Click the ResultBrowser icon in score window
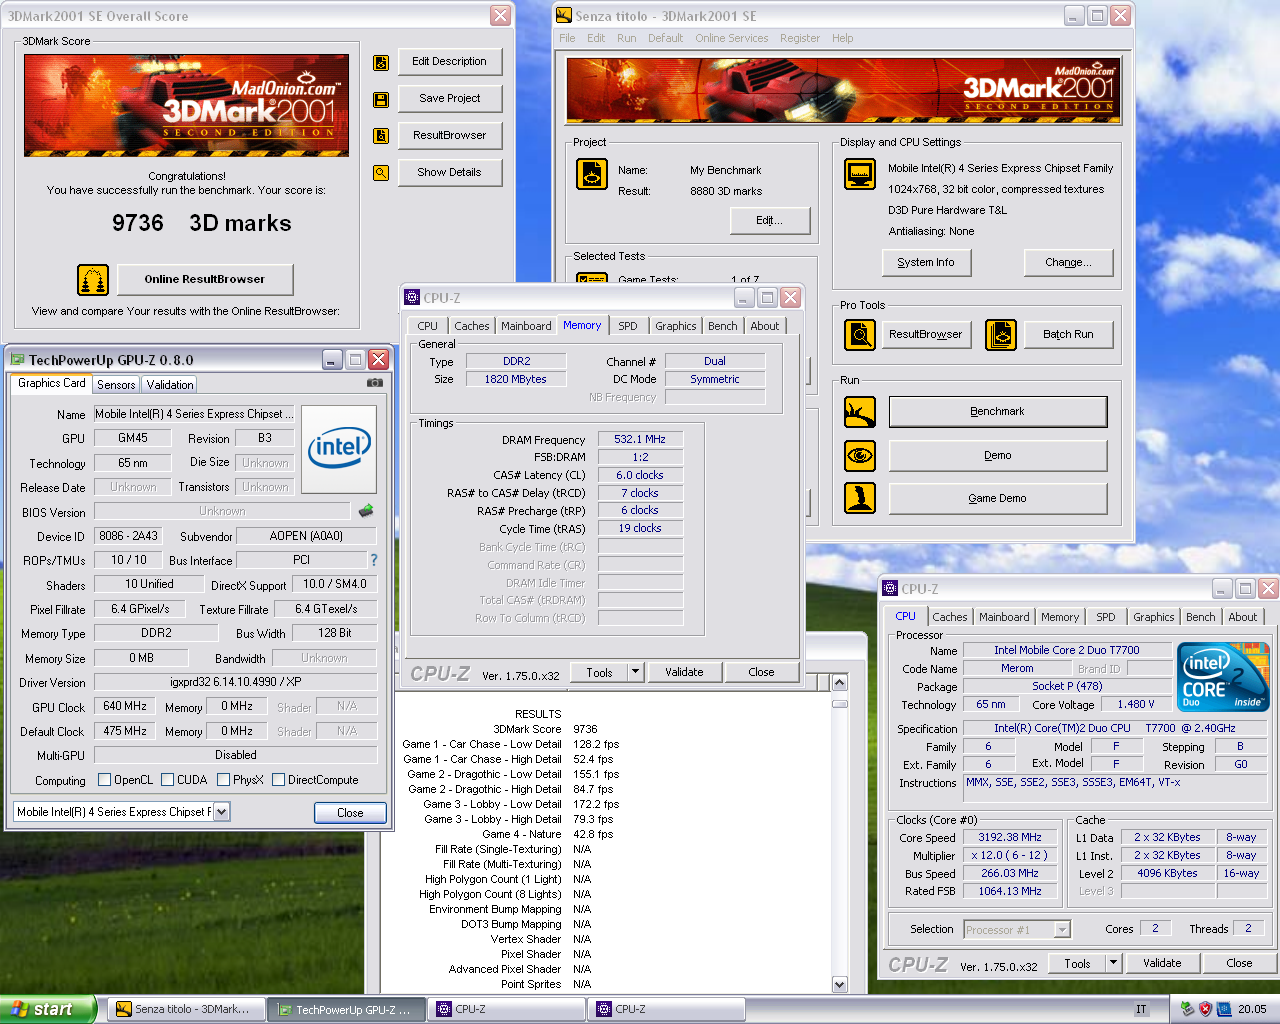Image resolution: width=1280 pixels, height=1024 pixels. [x=381, y=136]
